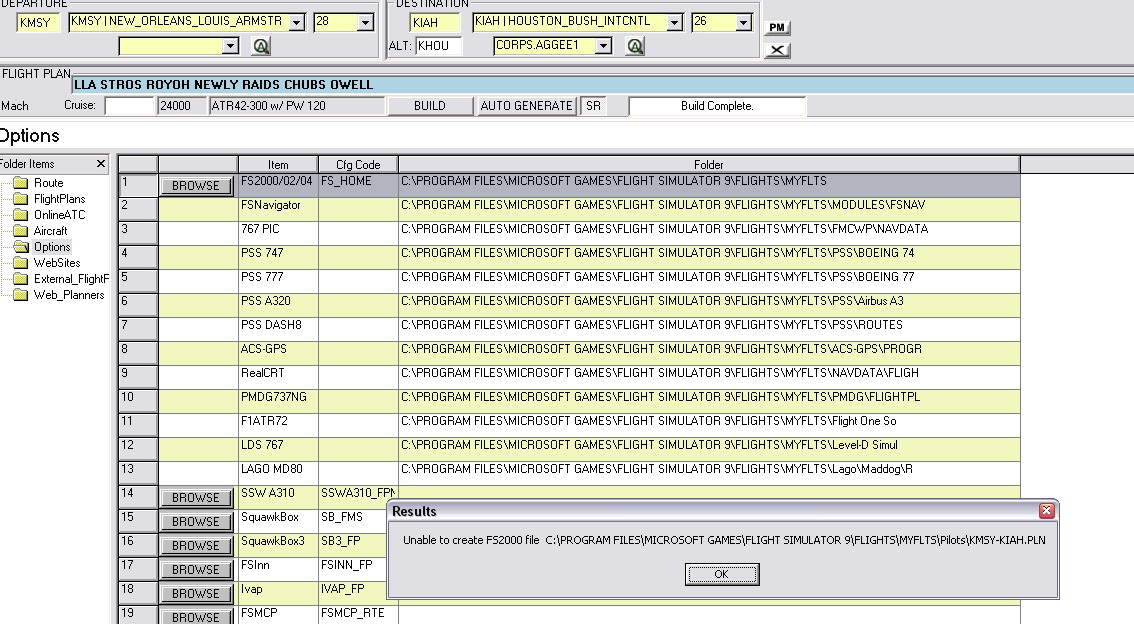Click the PSS A320 item cell
This screenshot has height=624, width=1134.
[278, 304]
